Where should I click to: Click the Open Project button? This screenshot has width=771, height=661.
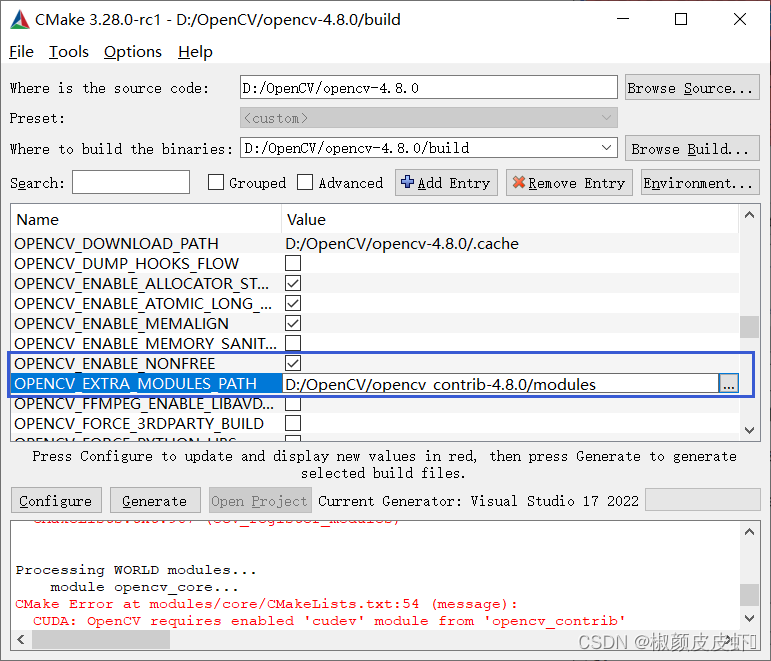260,501
